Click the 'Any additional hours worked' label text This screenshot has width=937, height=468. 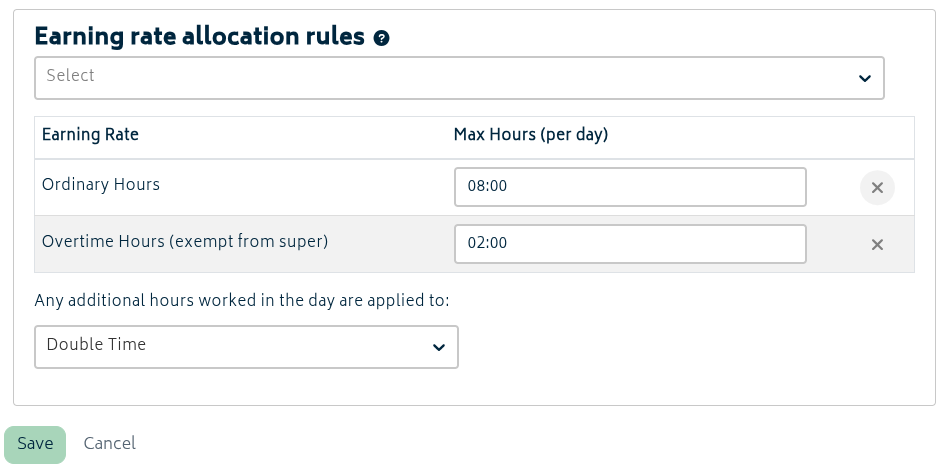(x=241, y=300)
